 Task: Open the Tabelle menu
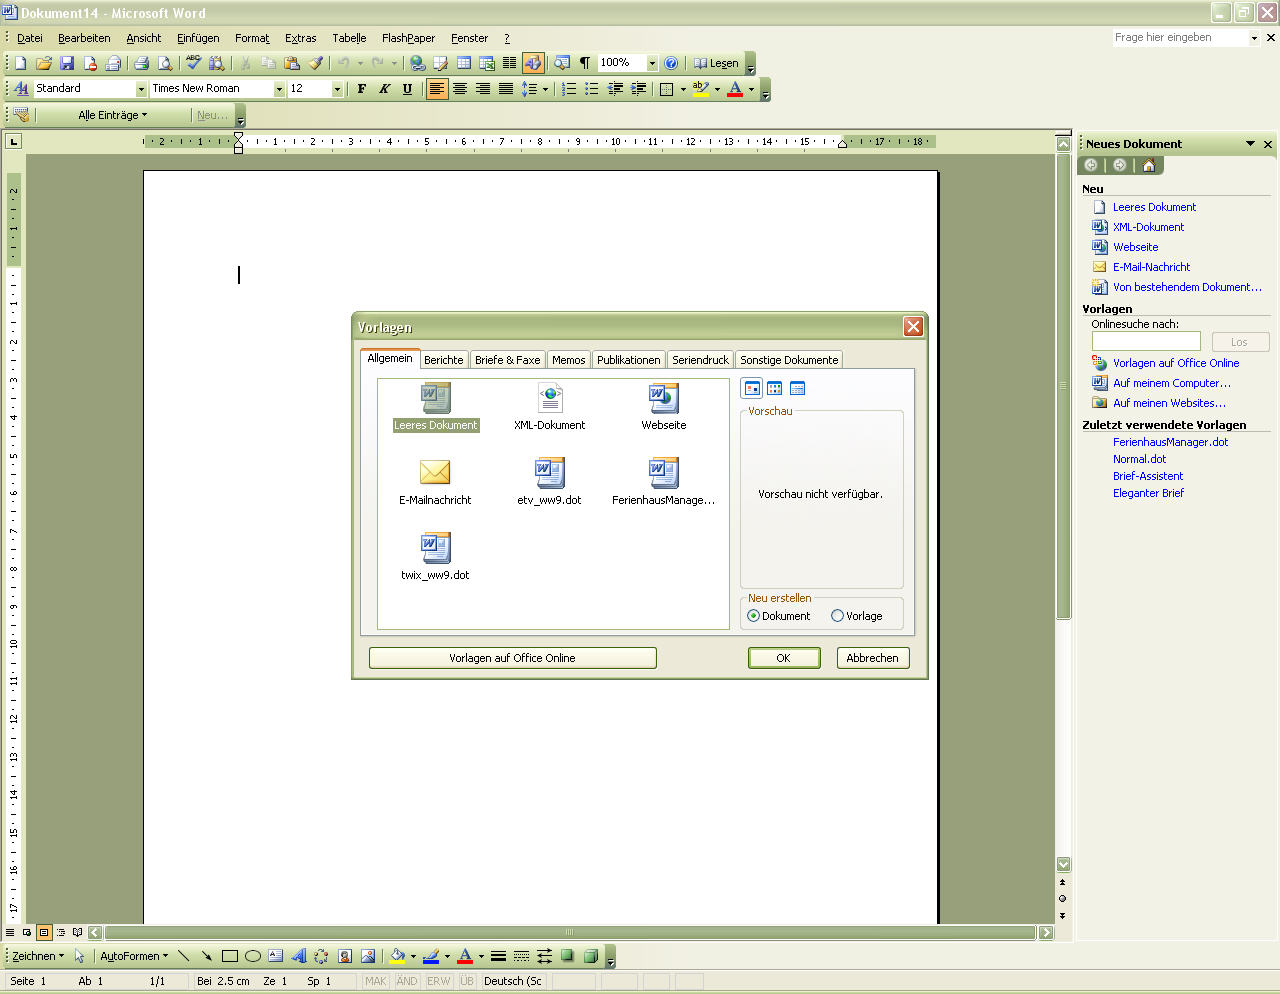click(349, 38)
